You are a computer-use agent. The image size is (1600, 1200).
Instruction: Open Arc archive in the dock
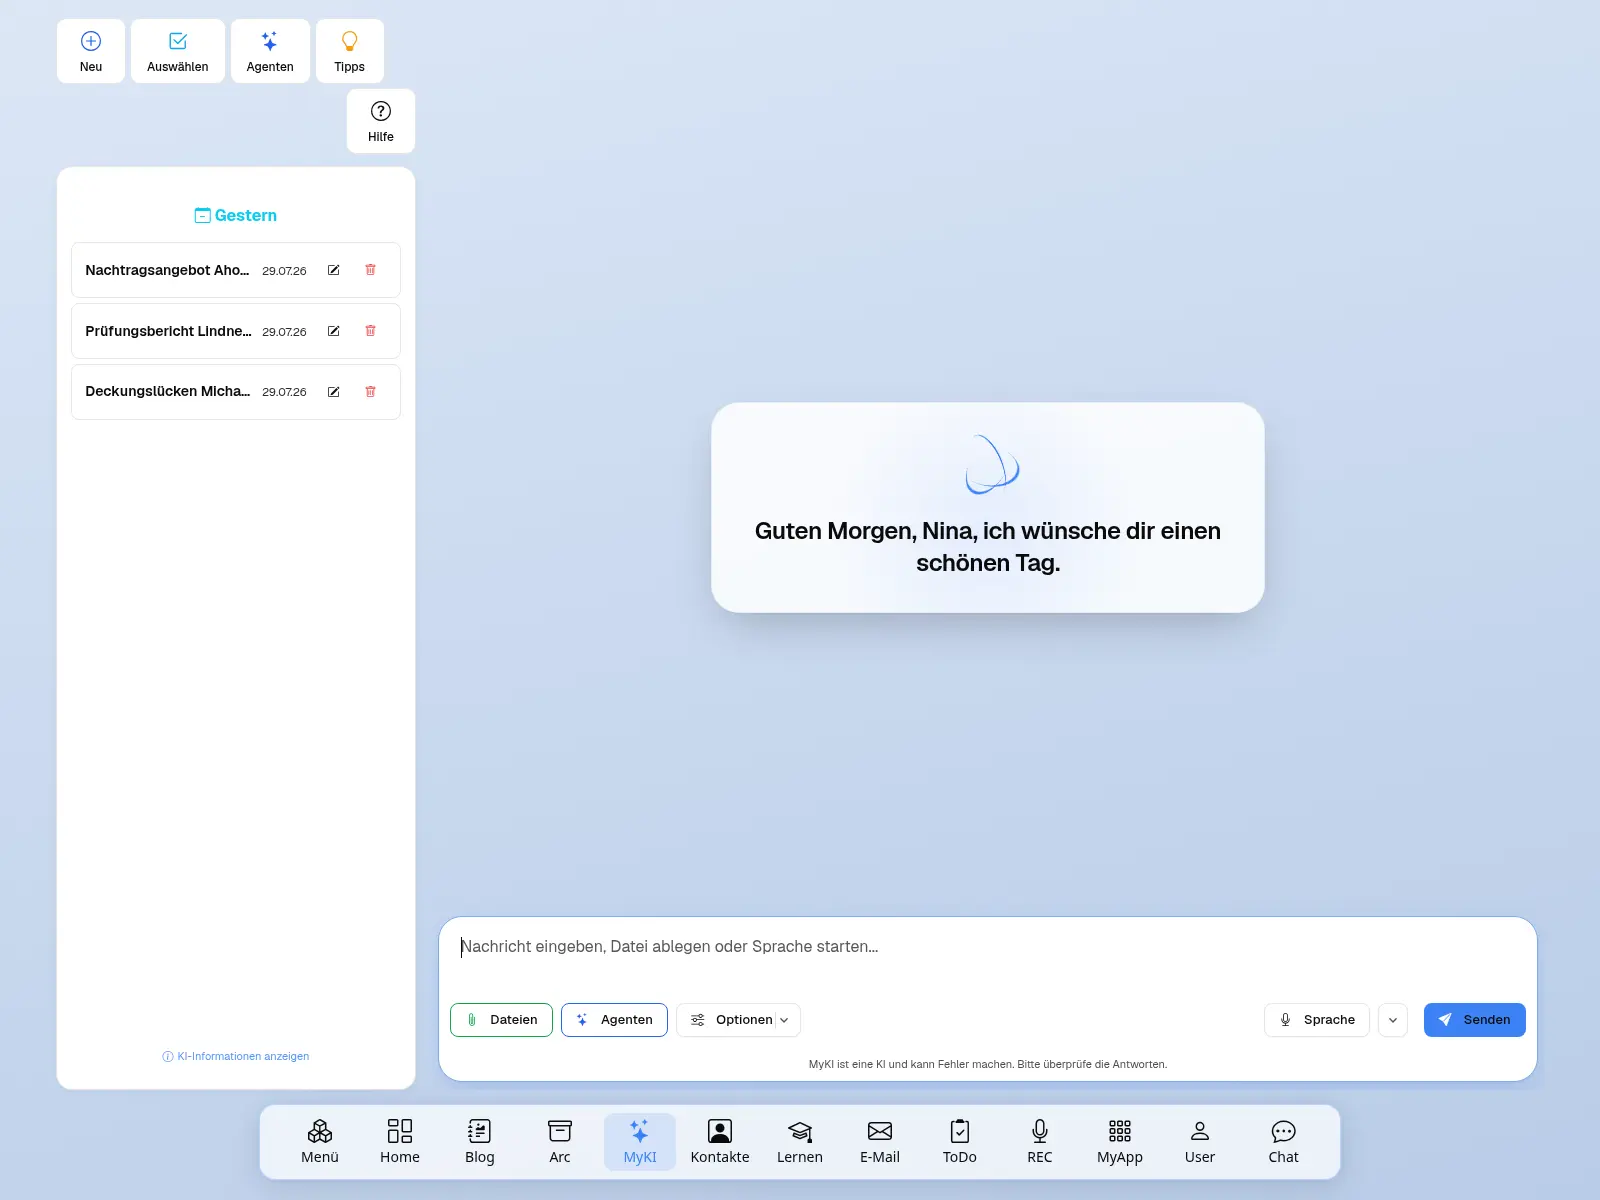click(x=560, y=1142)
